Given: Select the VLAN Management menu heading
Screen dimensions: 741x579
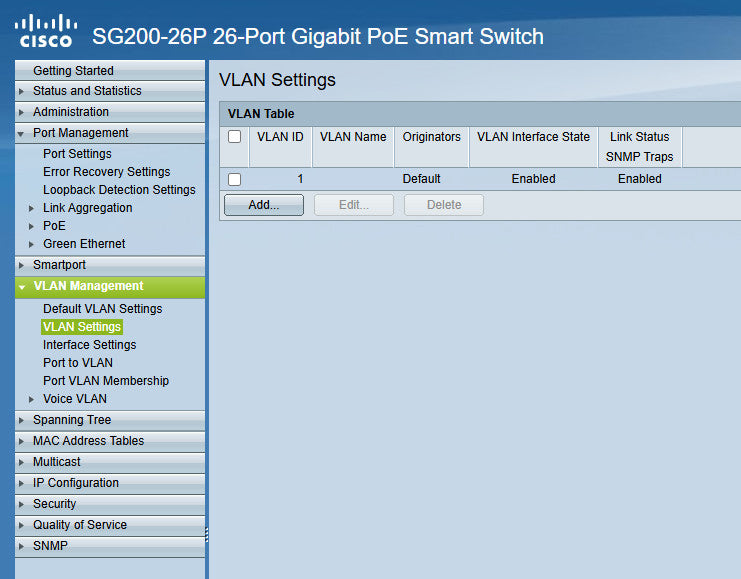Looking at the screenshot, I should pos(88,286).
